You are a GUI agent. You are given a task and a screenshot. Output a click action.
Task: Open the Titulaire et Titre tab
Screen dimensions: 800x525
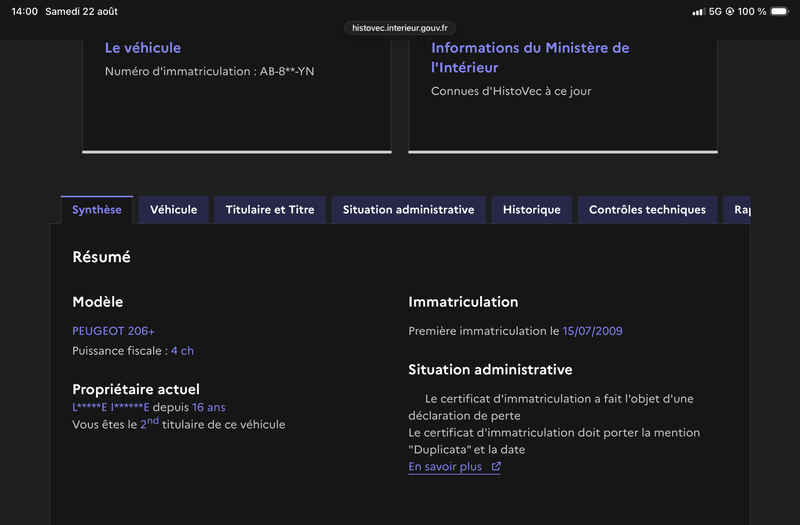tap(270, 210)
